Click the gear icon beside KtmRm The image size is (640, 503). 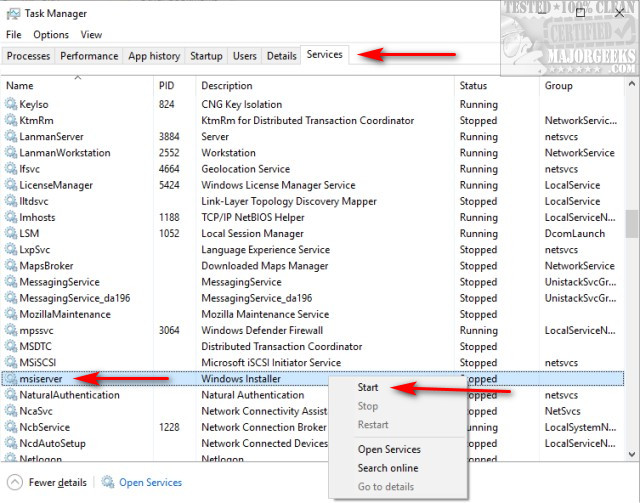point(11,120)
